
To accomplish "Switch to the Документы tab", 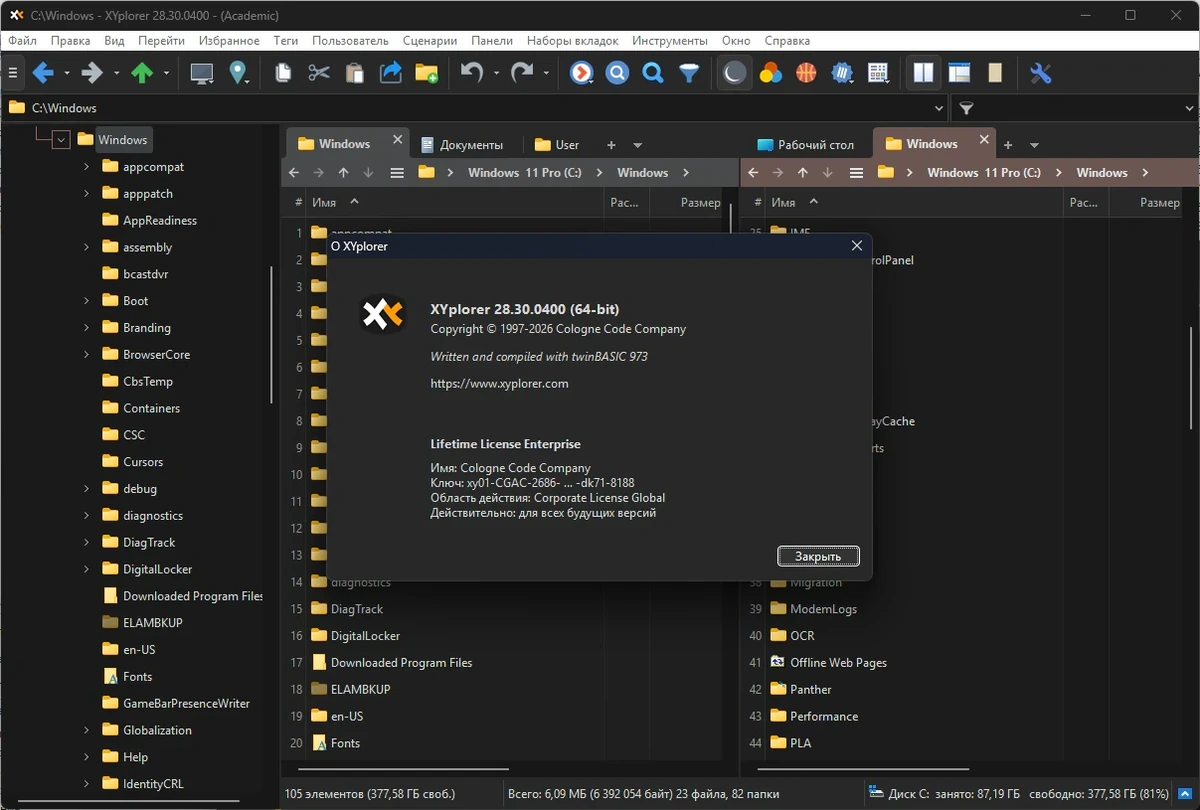I will (x=461, y=145).
